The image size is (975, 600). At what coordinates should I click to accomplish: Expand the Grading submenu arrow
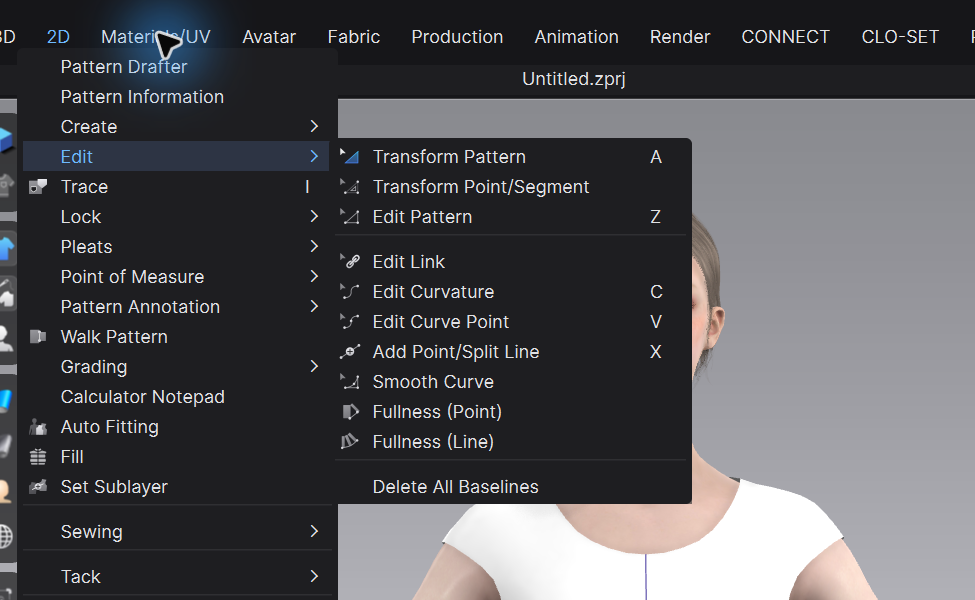pyautogui.click(x=314, y=366)
